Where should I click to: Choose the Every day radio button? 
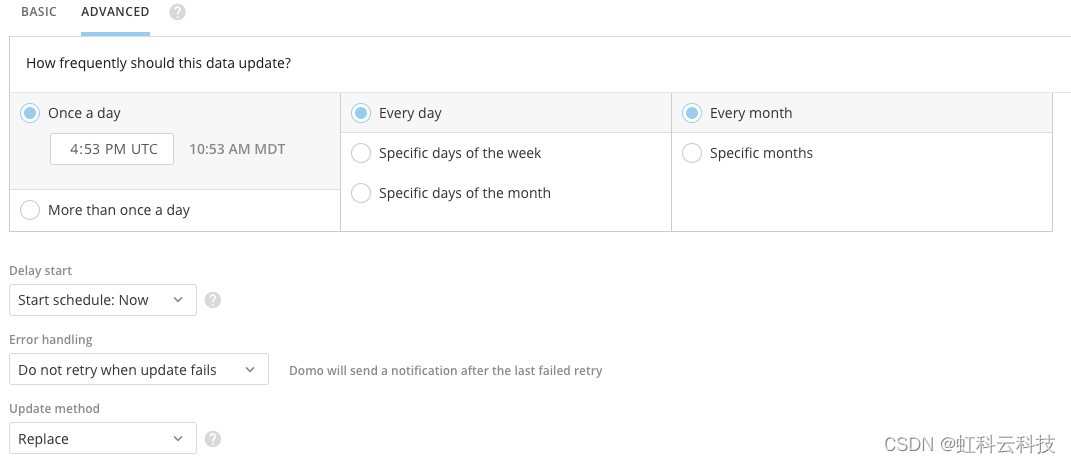pos(361,113)
